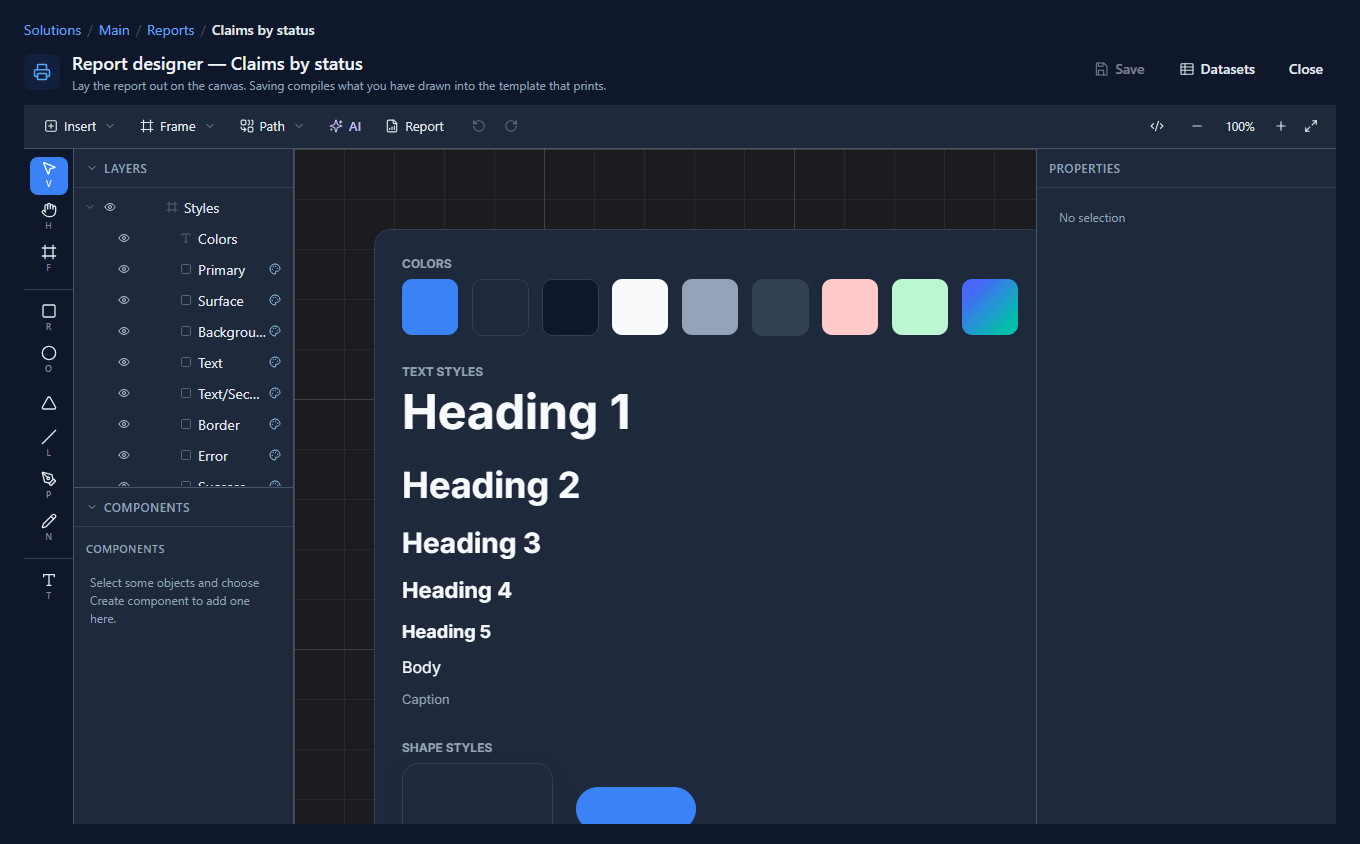This screenshot has height=844, width=1360.
Task: Hide the Border layer
Action: tap(124, 425)
